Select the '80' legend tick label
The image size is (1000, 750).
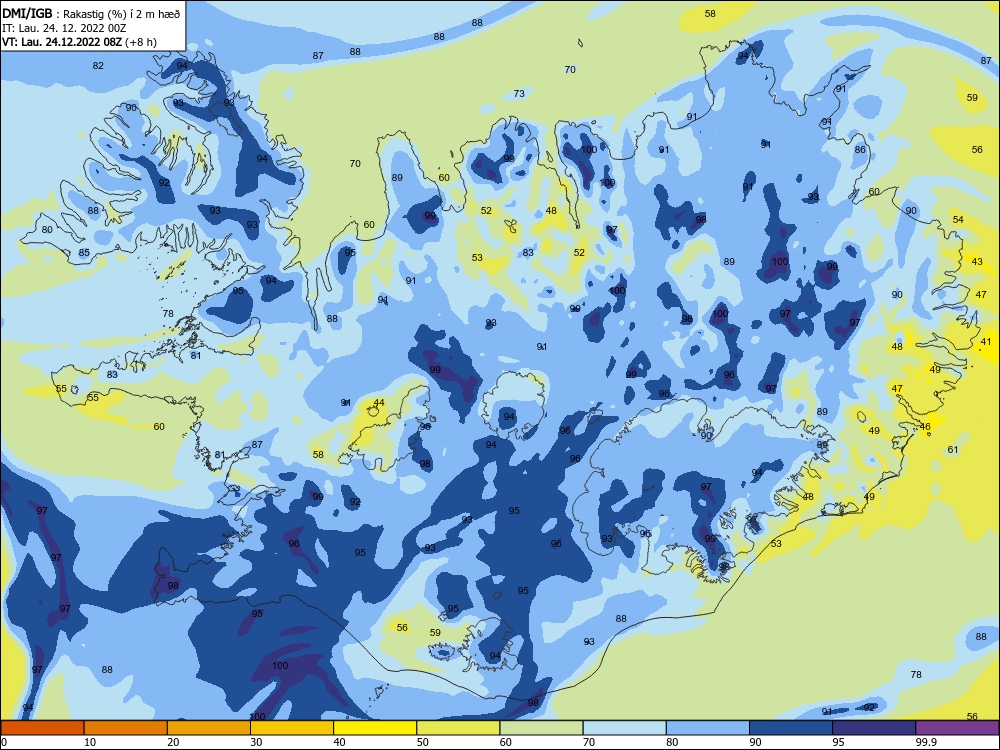pyautogui.click(x=673, y=742)
